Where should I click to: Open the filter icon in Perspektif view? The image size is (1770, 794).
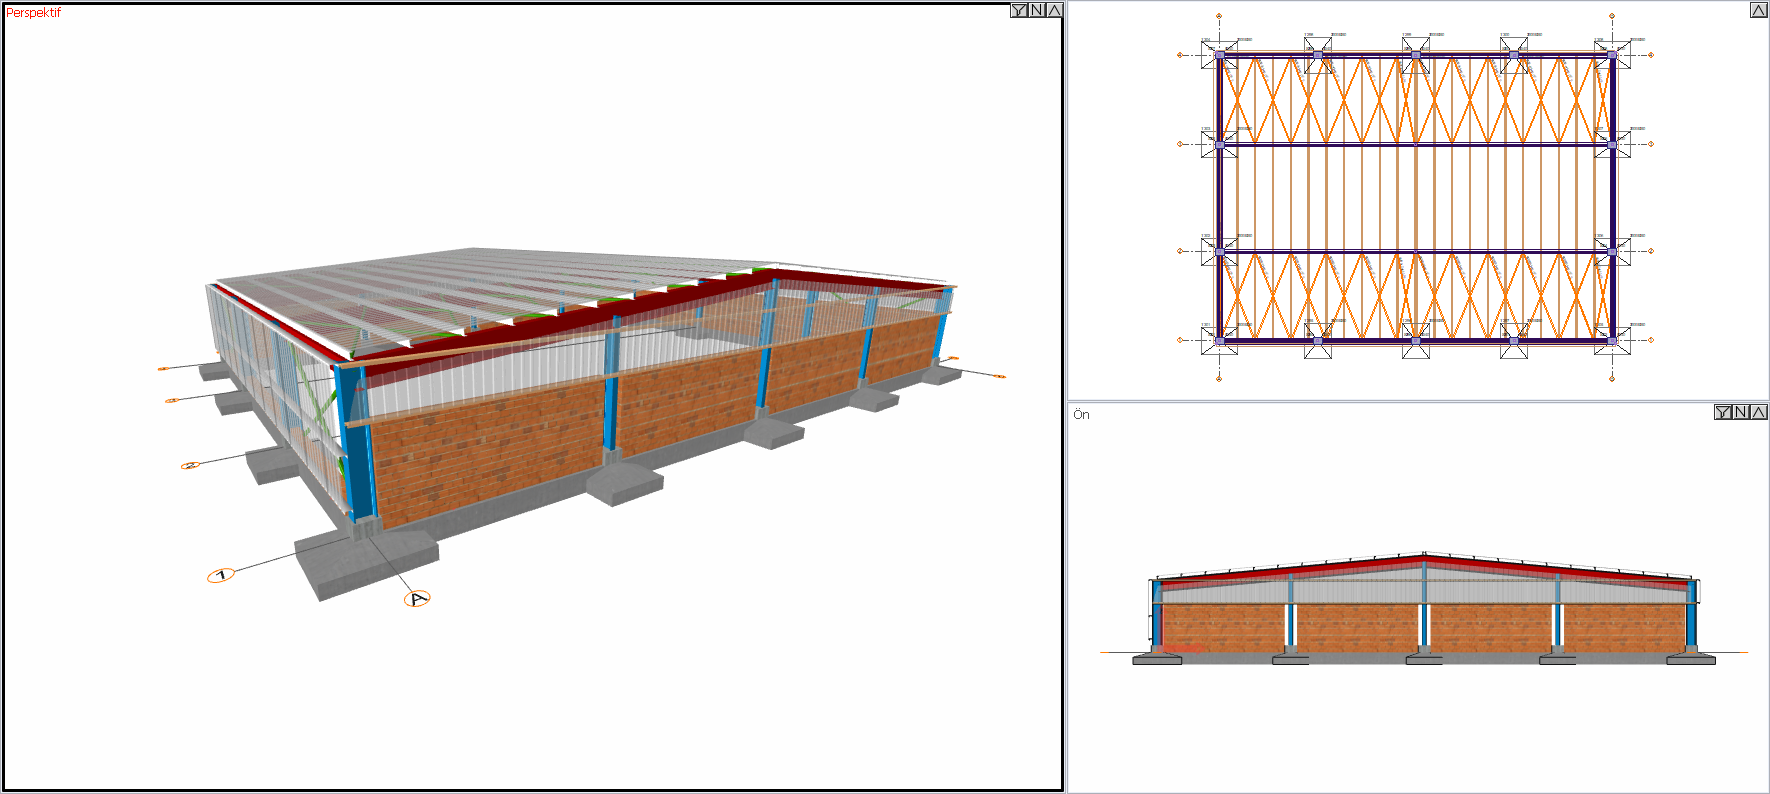[1019, 10]
